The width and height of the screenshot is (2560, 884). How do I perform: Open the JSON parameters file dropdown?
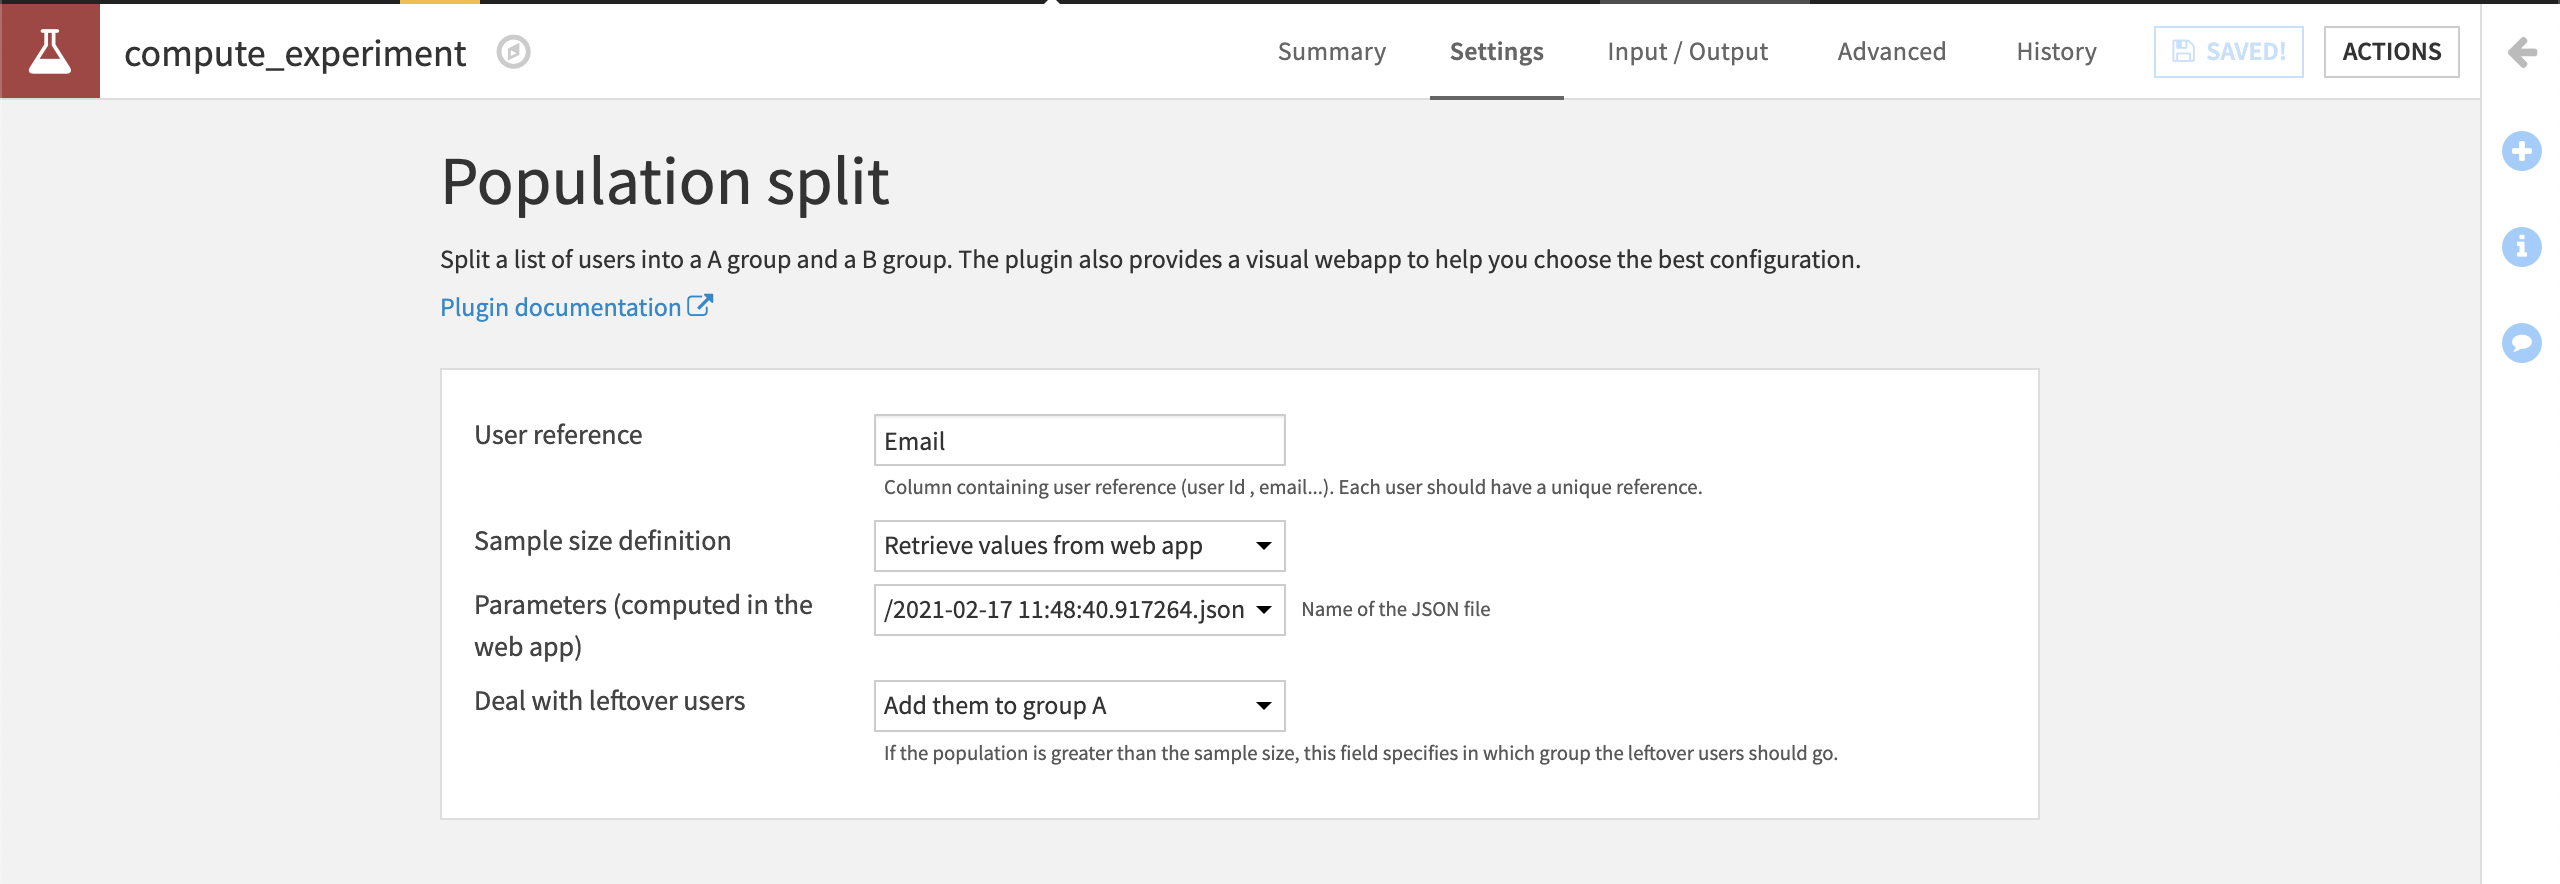[x=1080, y=610]
